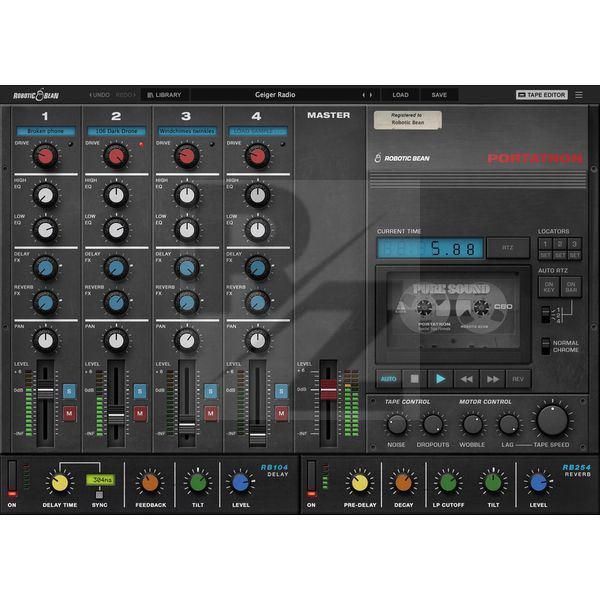
Task: Click track 3 Pan knob
Action: (x=187, y=341)
